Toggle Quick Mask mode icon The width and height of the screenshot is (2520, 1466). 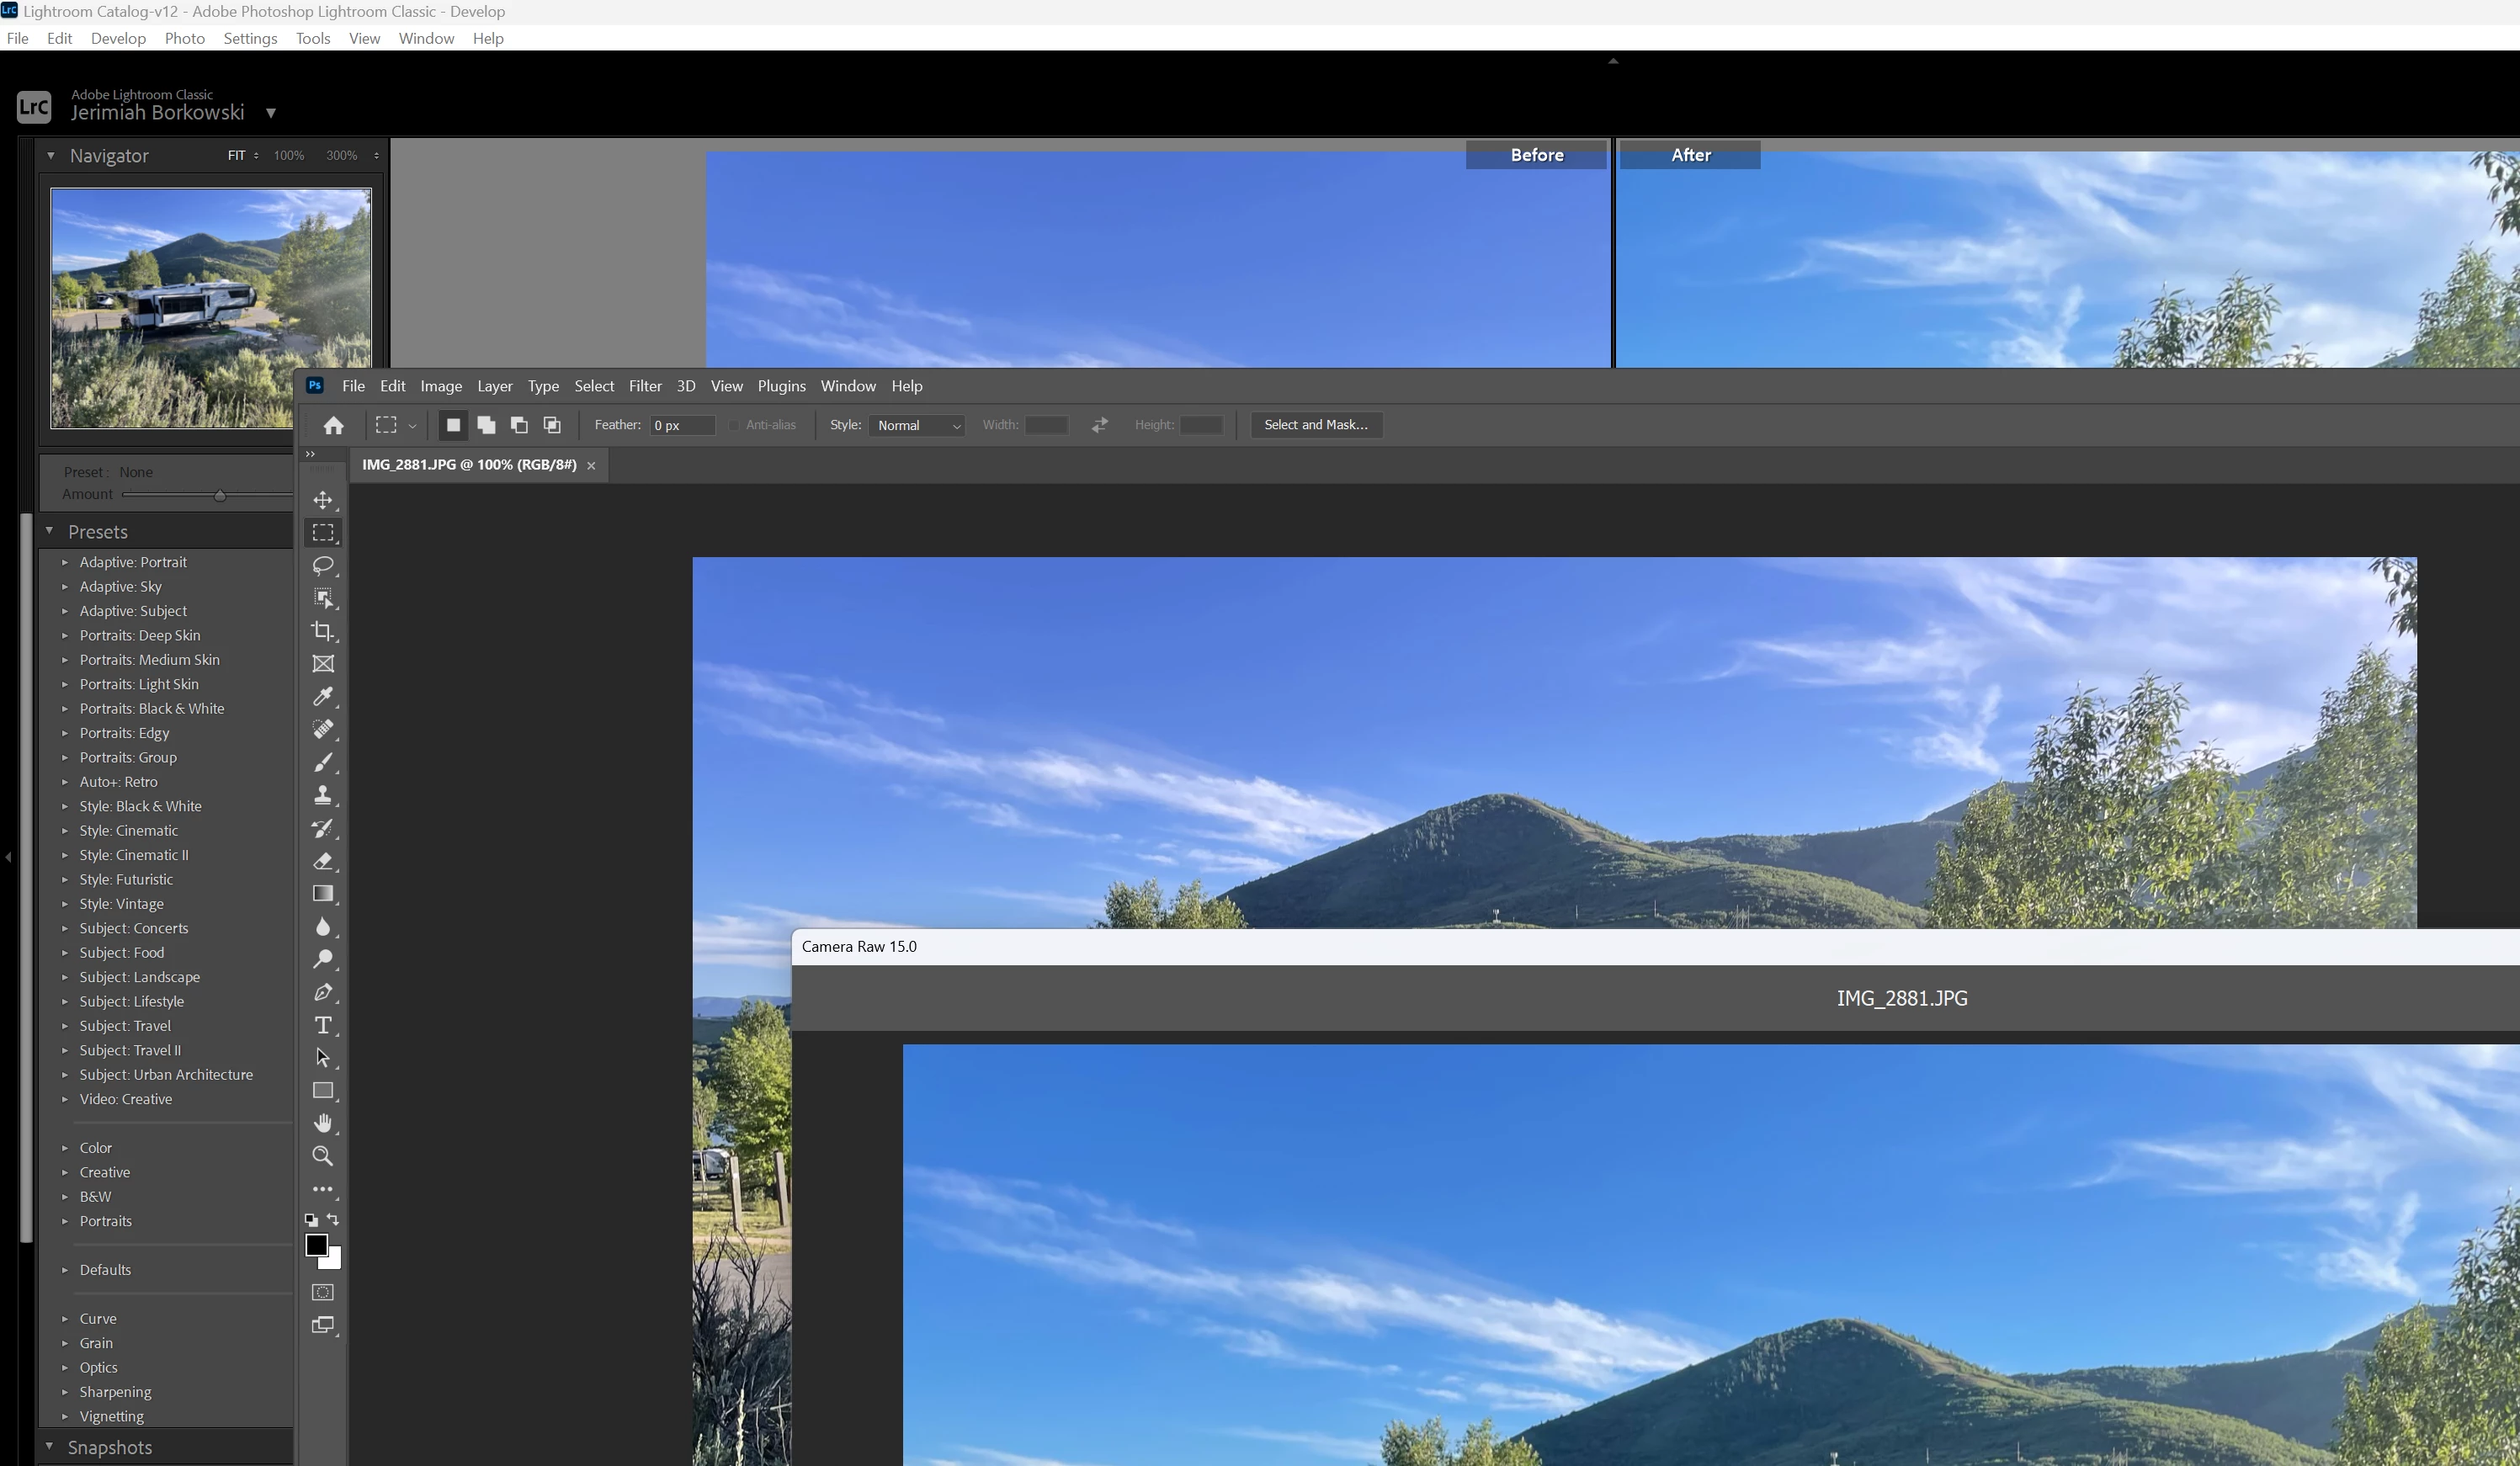point(322,1292)
